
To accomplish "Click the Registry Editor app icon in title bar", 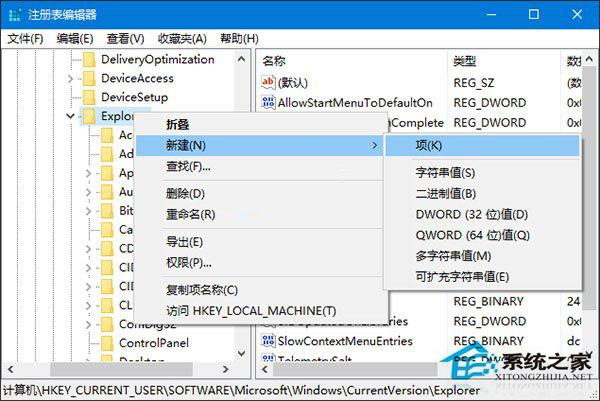I will [x=15, y=15].
